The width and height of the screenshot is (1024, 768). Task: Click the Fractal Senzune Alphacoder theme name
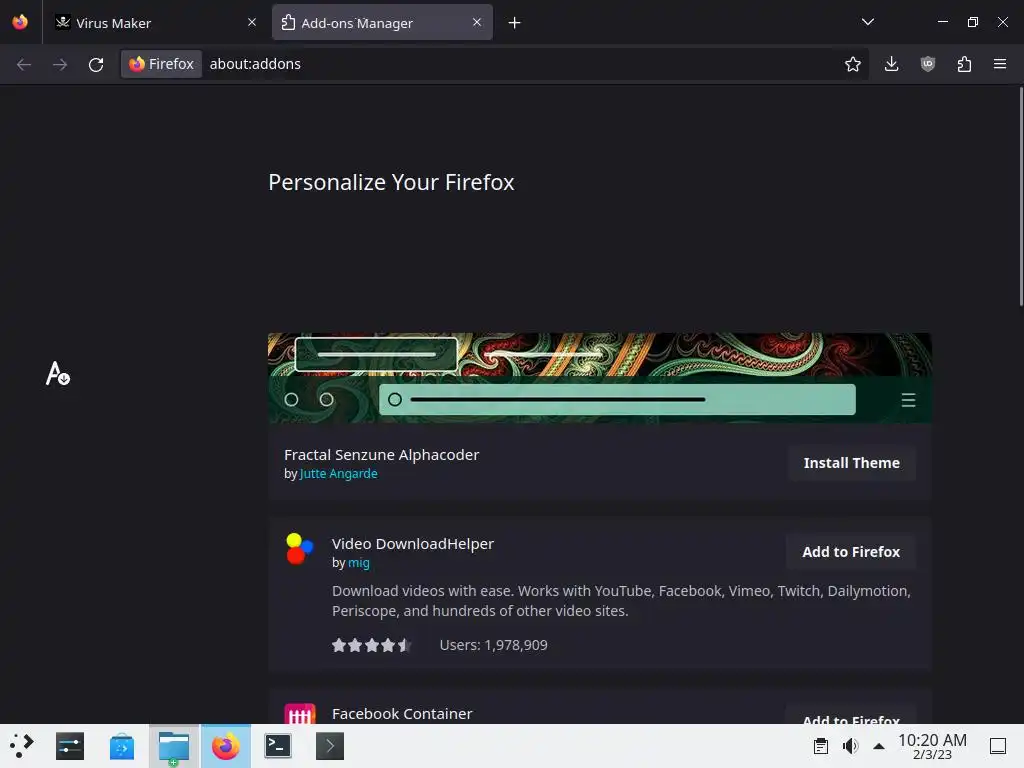coord(381,455)
